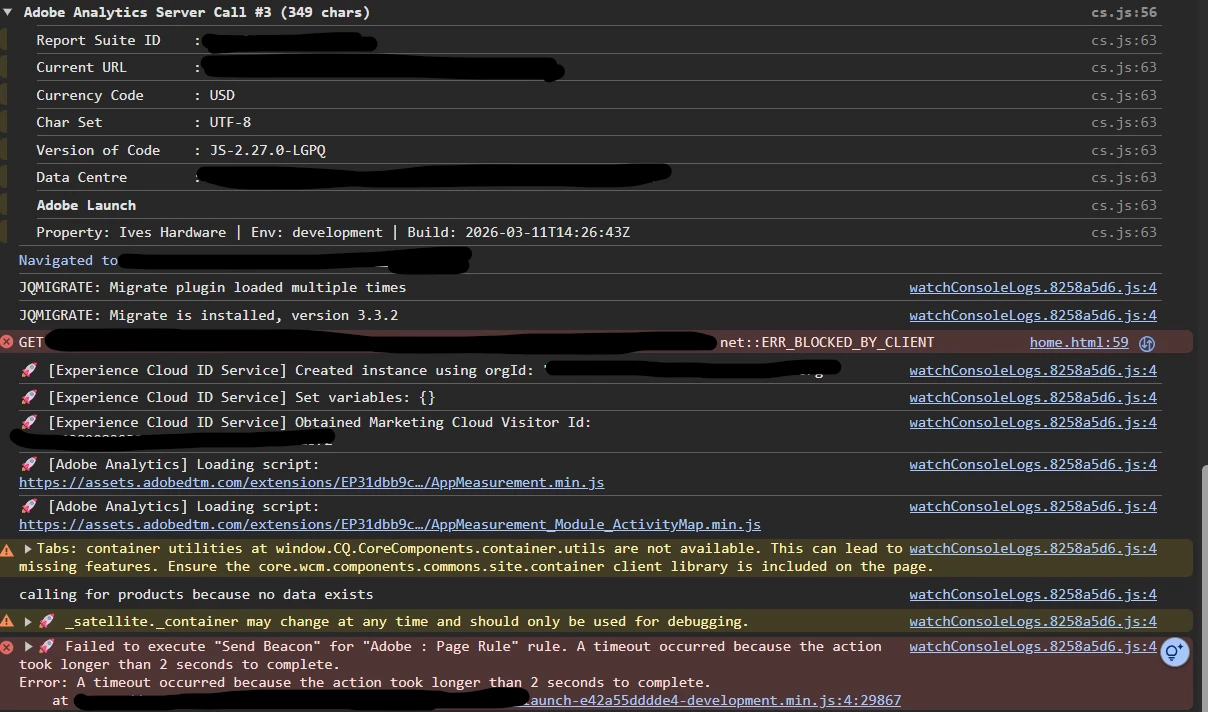
Task: Select the 'JS-2.27.0-LGPQ' version value
Action: pos(267,150)
